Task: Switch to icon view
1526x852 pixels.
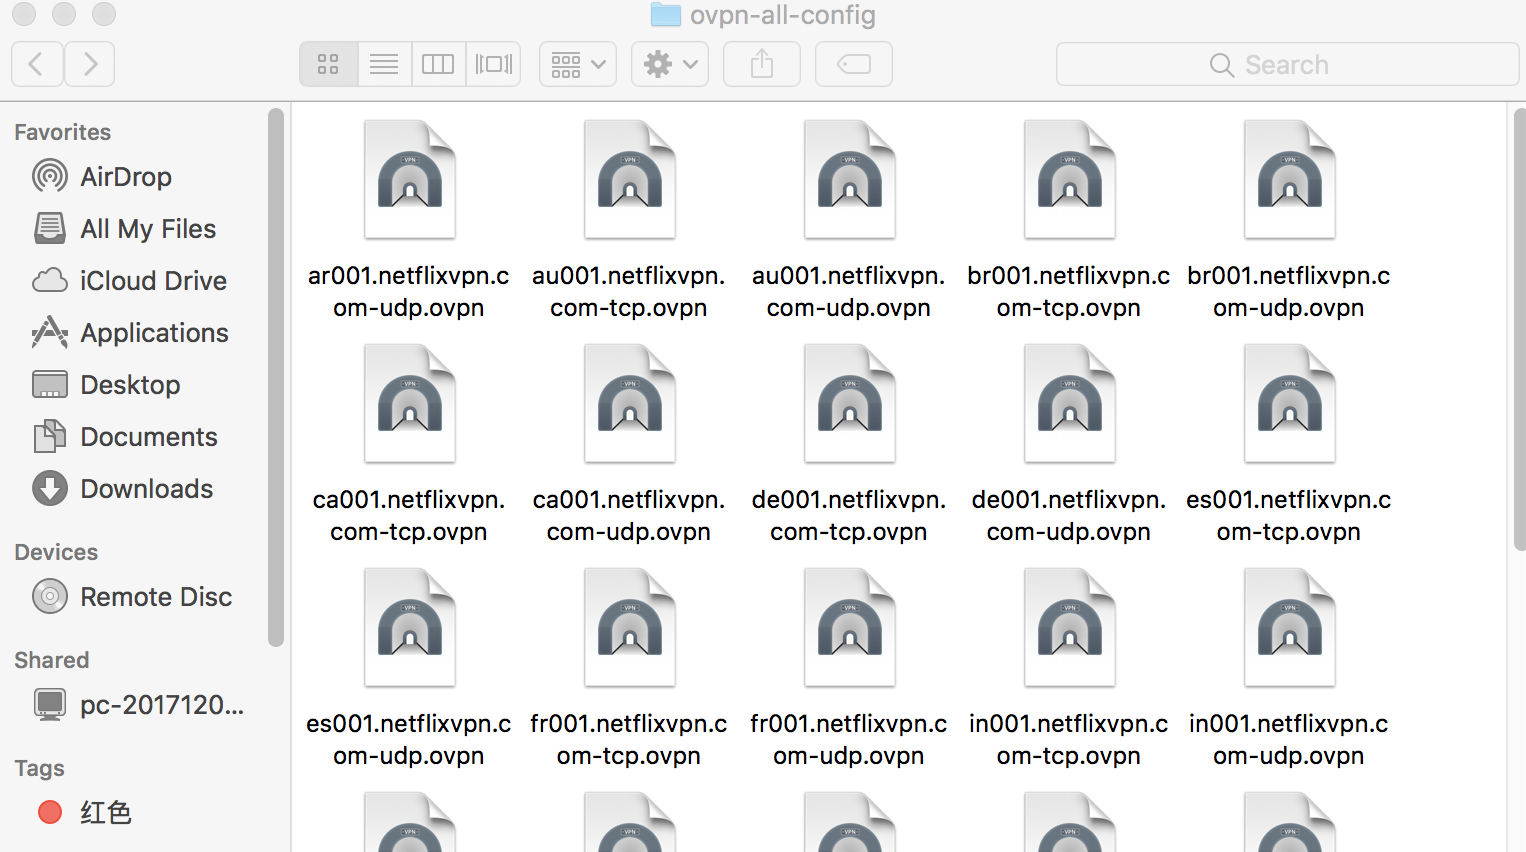Action: [328, 65]
